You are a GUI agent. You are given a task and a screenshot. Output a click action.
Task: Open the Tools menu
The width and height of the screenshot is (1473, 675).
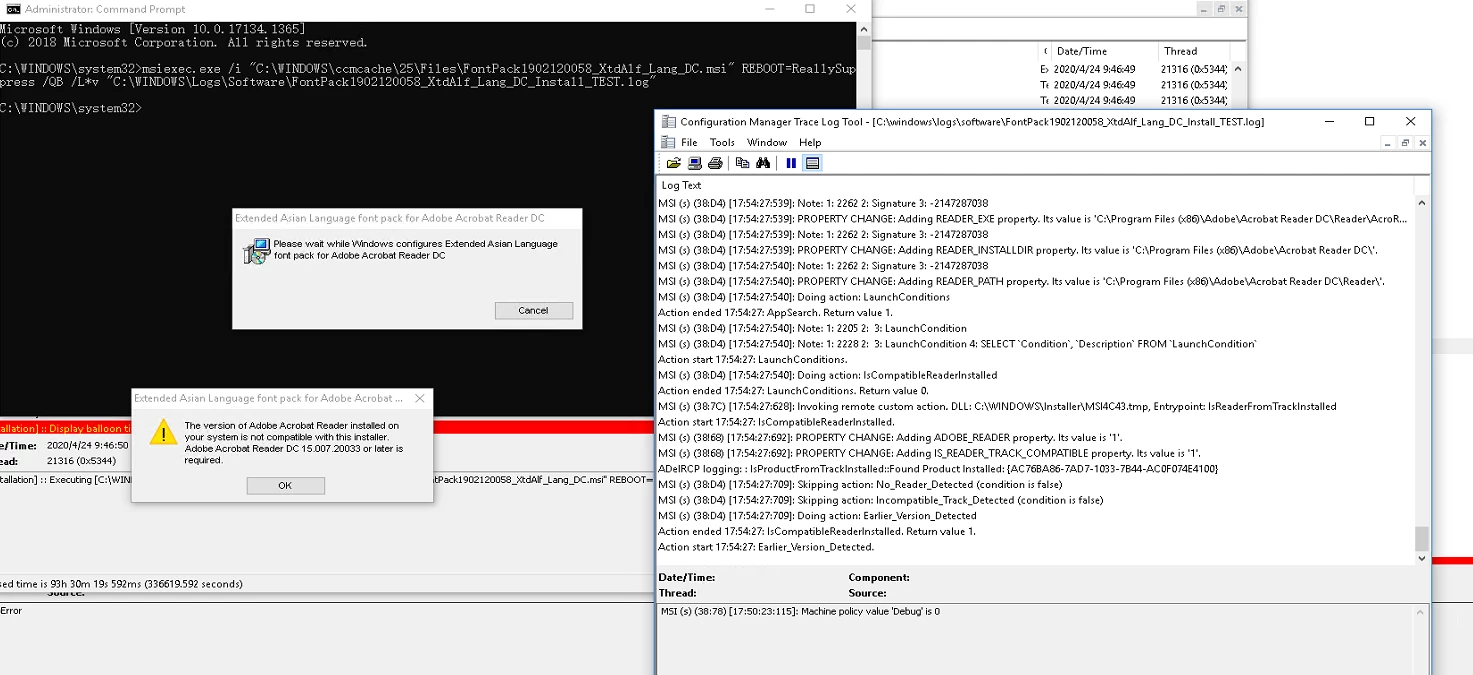pos(722,142)
